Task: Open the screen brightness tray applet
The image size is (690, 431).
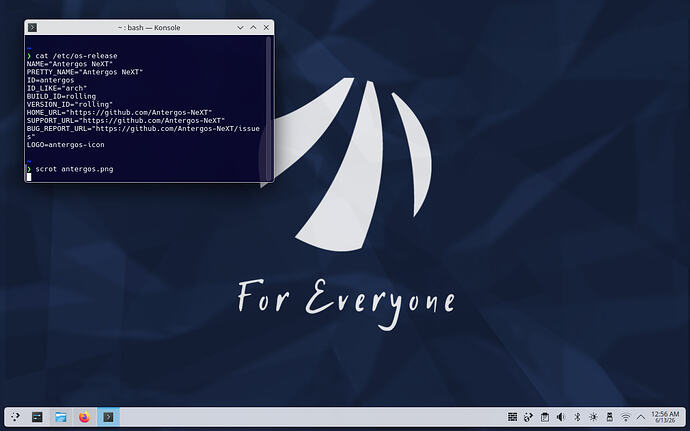Action: click(593, 416)
